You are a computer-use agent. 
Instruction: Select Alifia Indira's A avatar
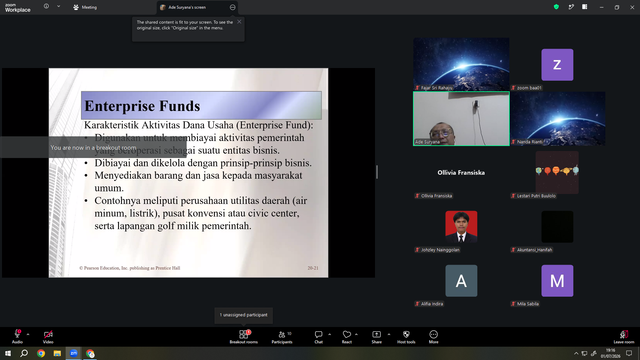pyautogui.click(x=461, y=281)
